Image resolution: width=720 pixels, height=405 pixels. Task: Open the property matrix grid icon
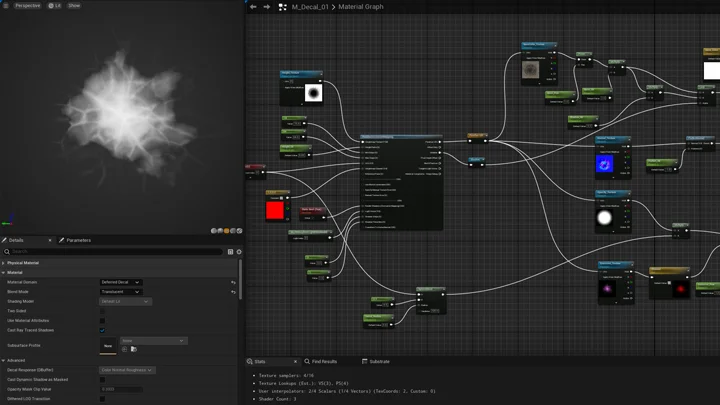231,252
